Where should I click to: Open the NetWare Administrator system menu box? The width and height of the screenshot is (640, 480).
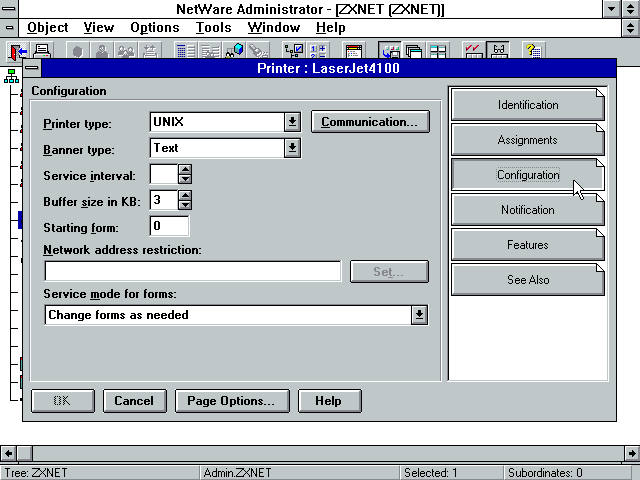[9, 9]
